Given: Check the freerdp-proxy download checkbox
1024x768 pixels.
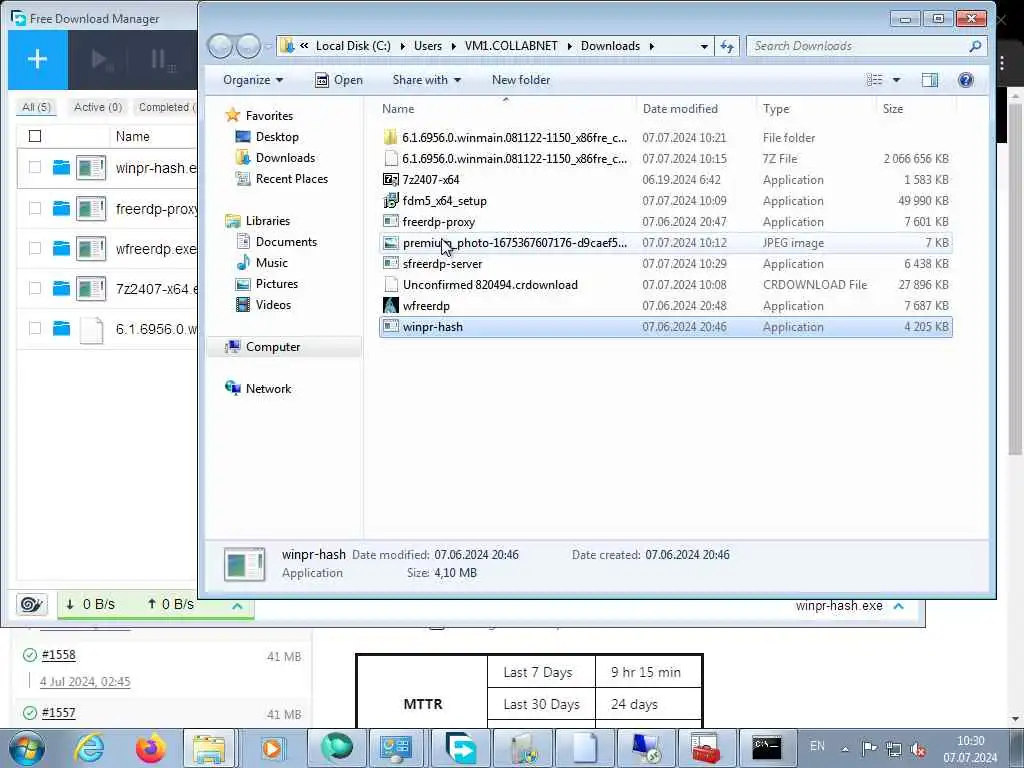Looking at the screenshot, I should (x=35, y=208).
